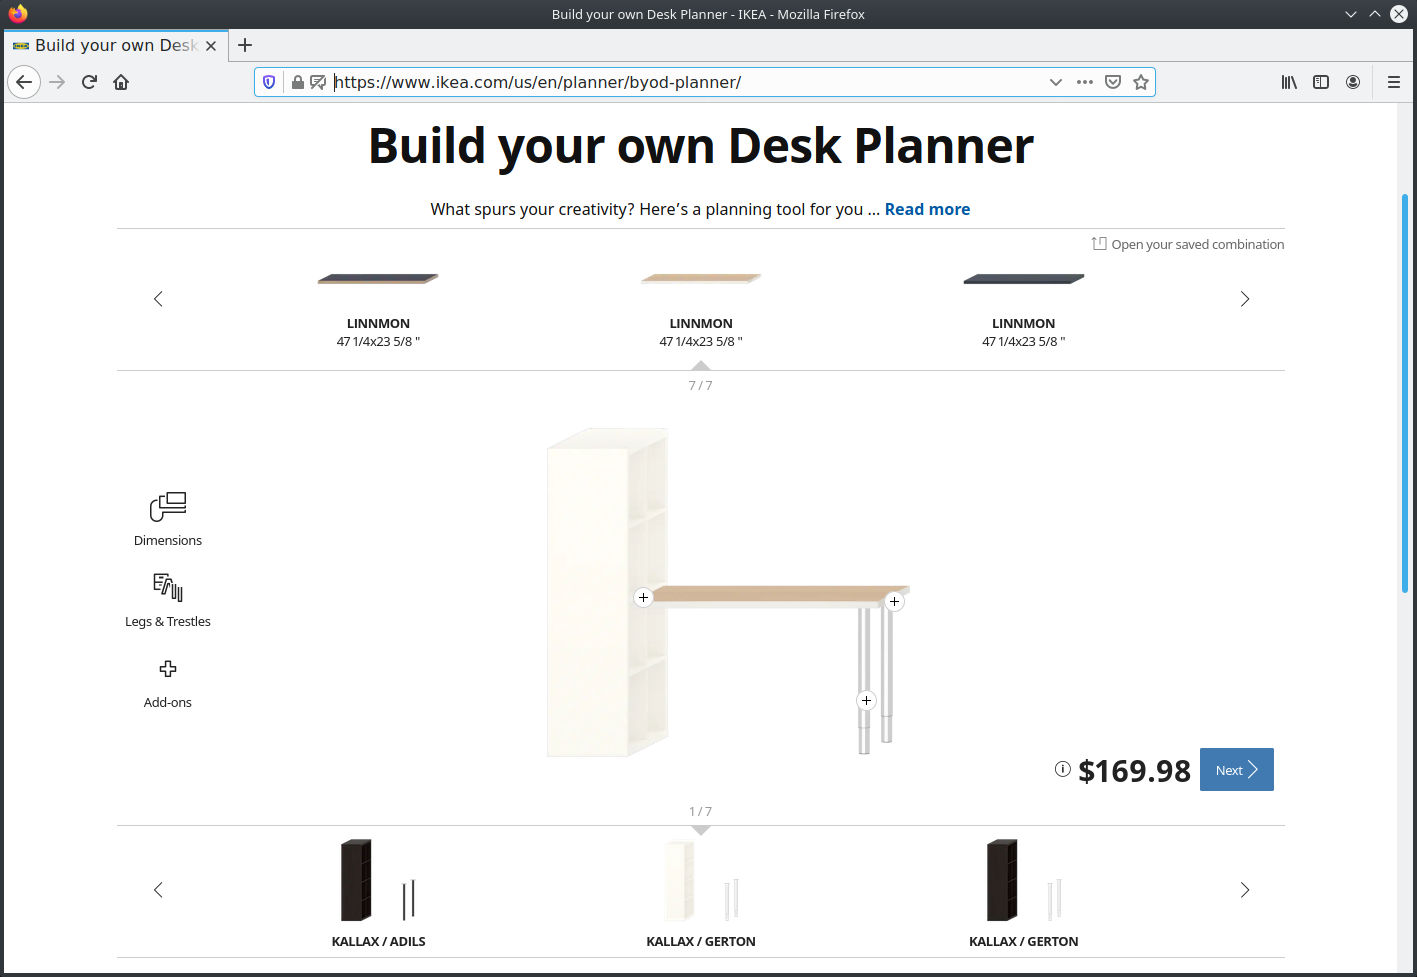The image size is (1417, 977).
Task: Click the $169.98 total price
Action: click(x=1134, y=771)
